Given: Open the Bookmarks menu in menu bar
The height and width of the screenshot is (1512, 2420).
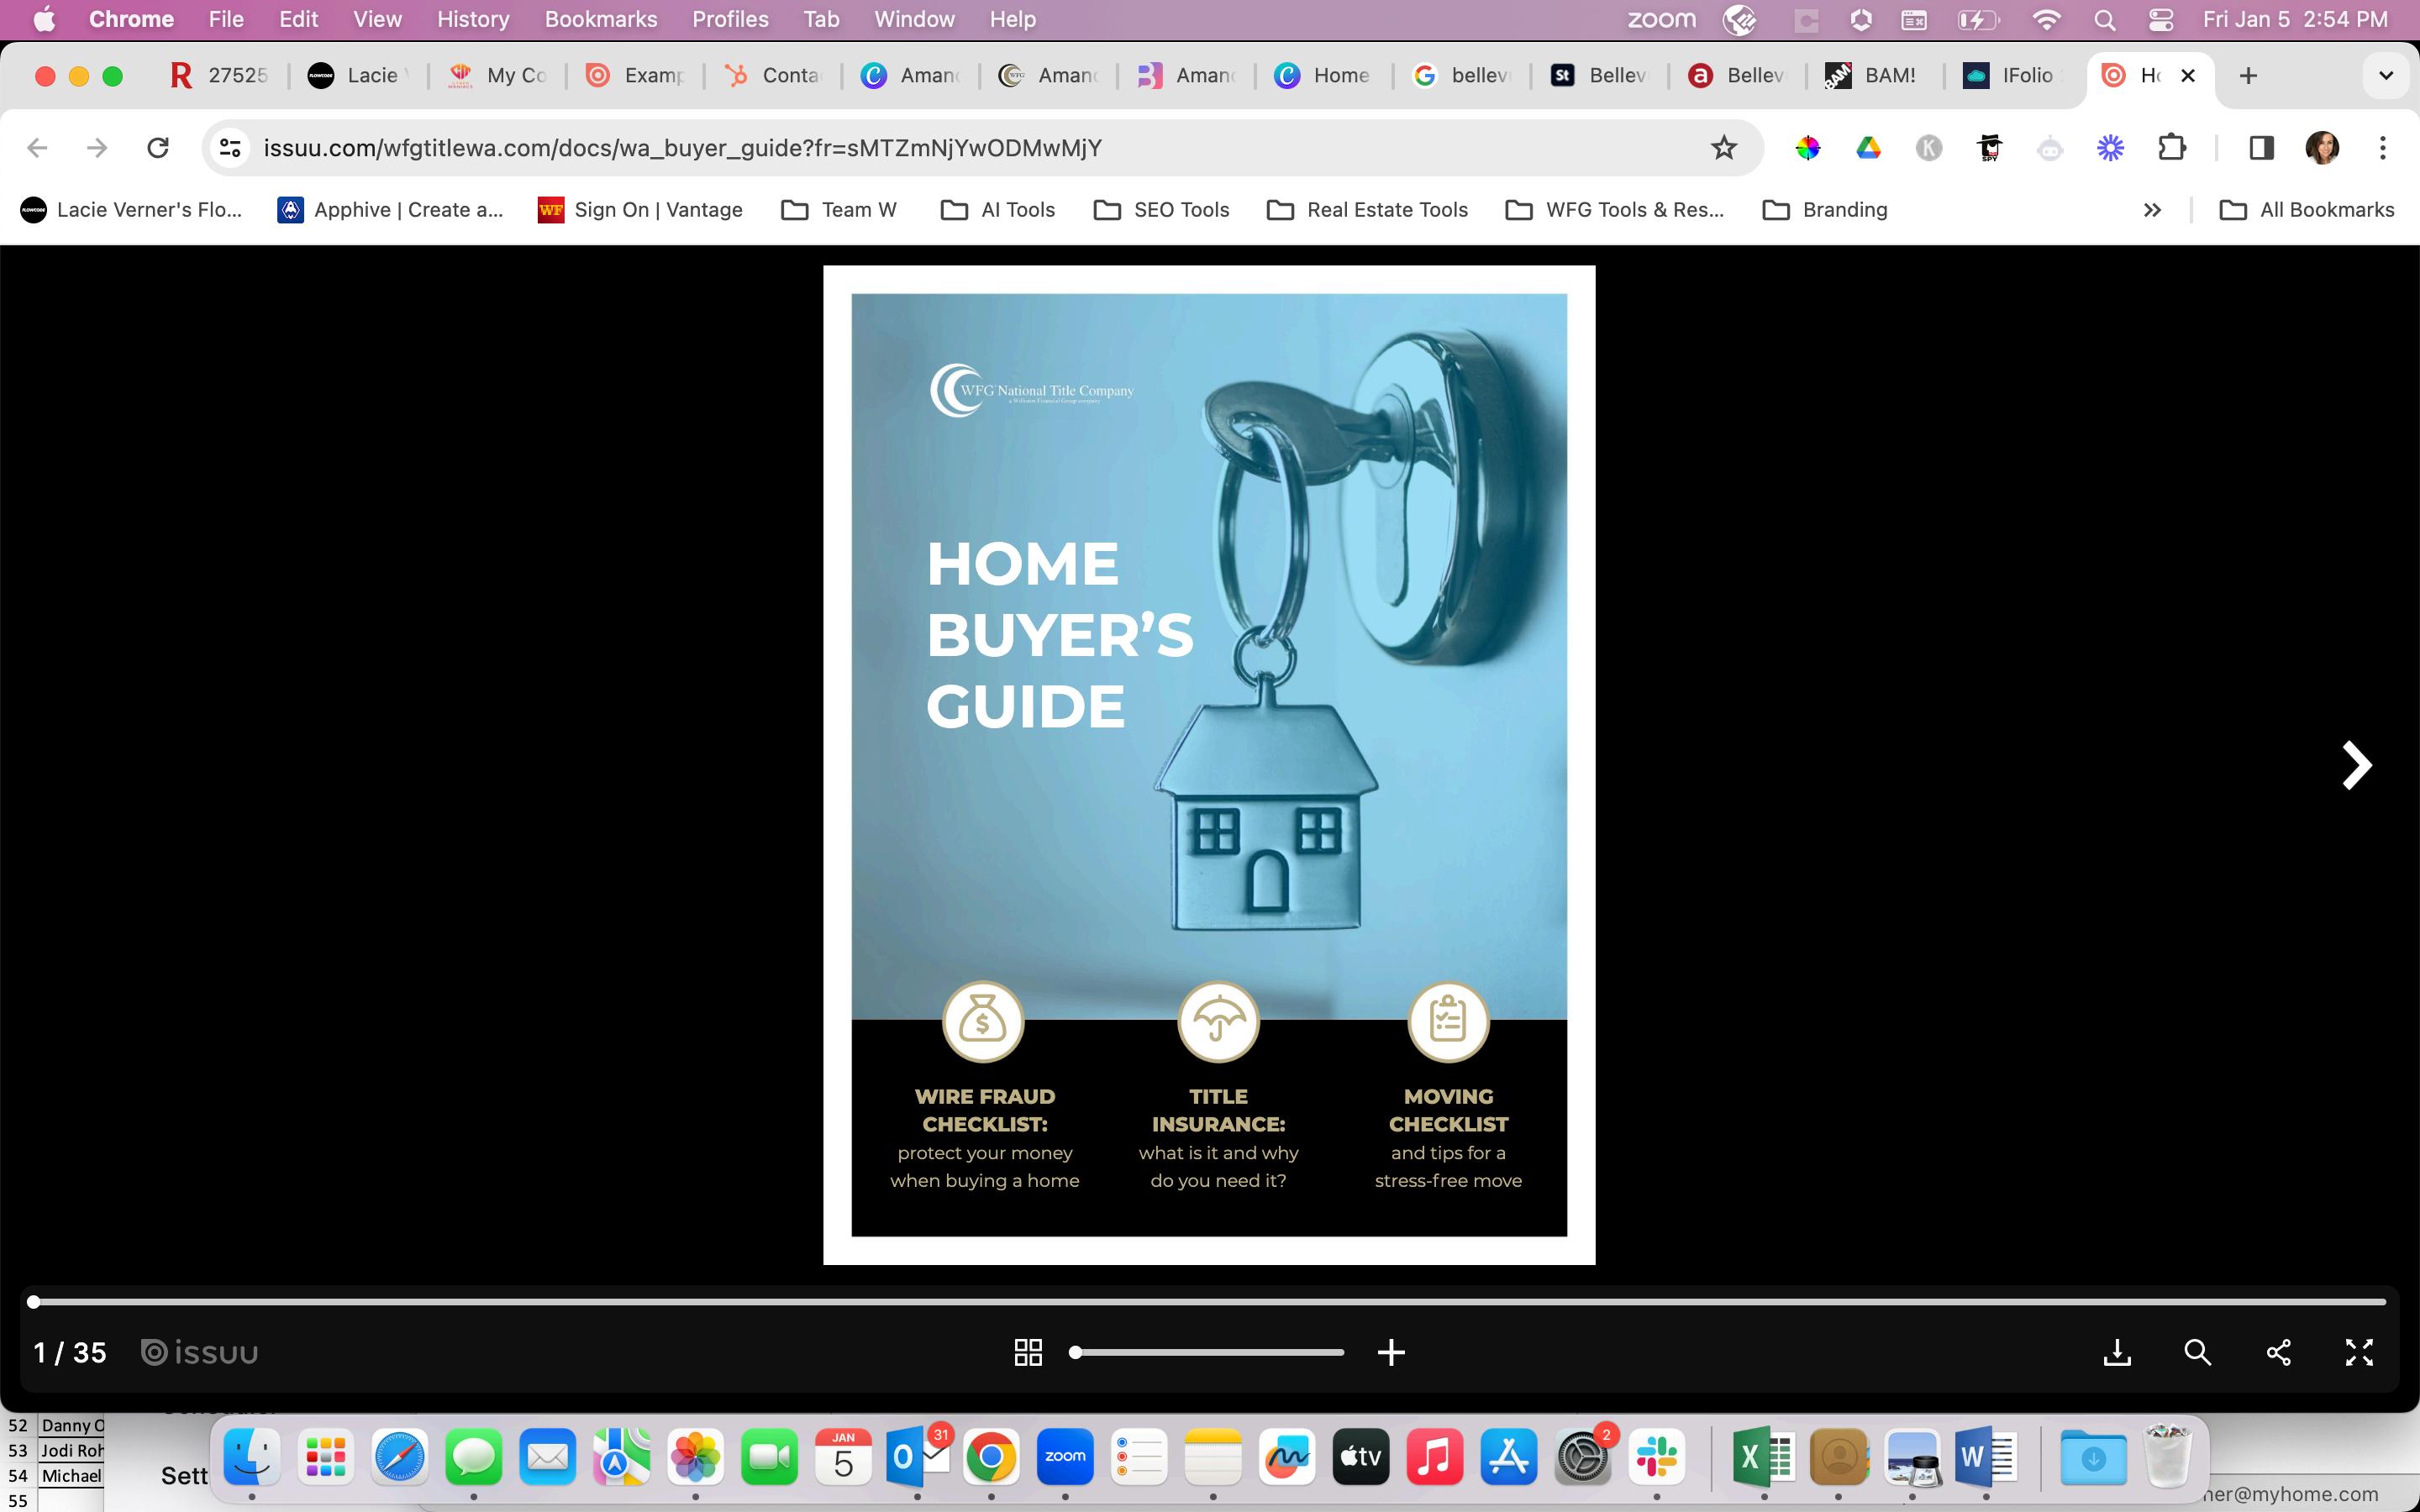Looking at the screenshot, I should point(600,20).
